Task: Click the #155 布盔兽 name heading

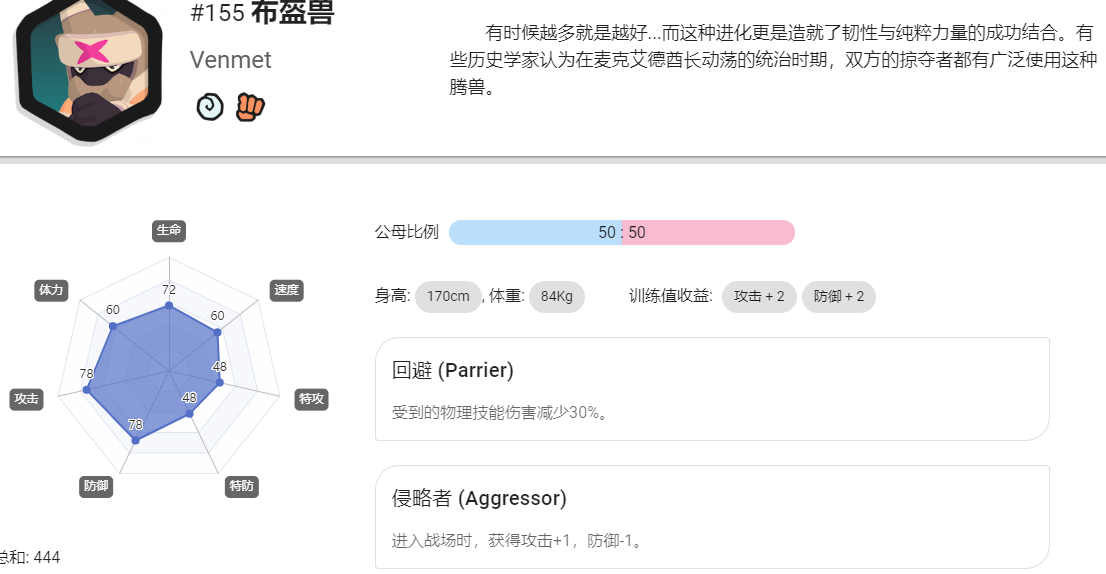Action: 262,13
